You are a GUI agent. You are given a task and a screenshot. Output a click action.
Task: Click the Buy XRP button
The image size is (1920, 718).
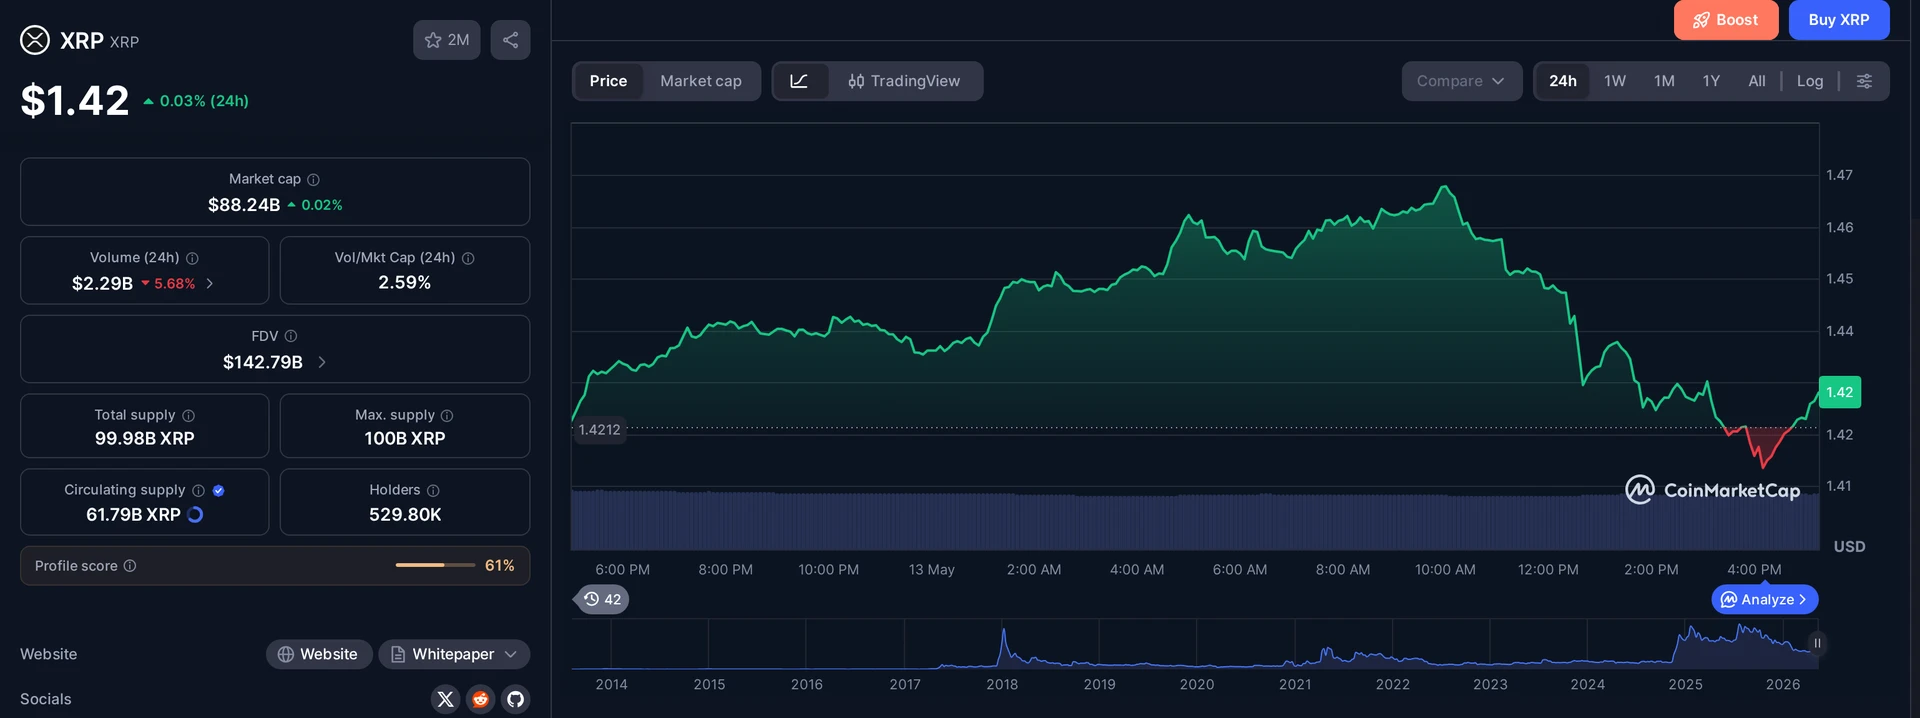[1839, 20]
